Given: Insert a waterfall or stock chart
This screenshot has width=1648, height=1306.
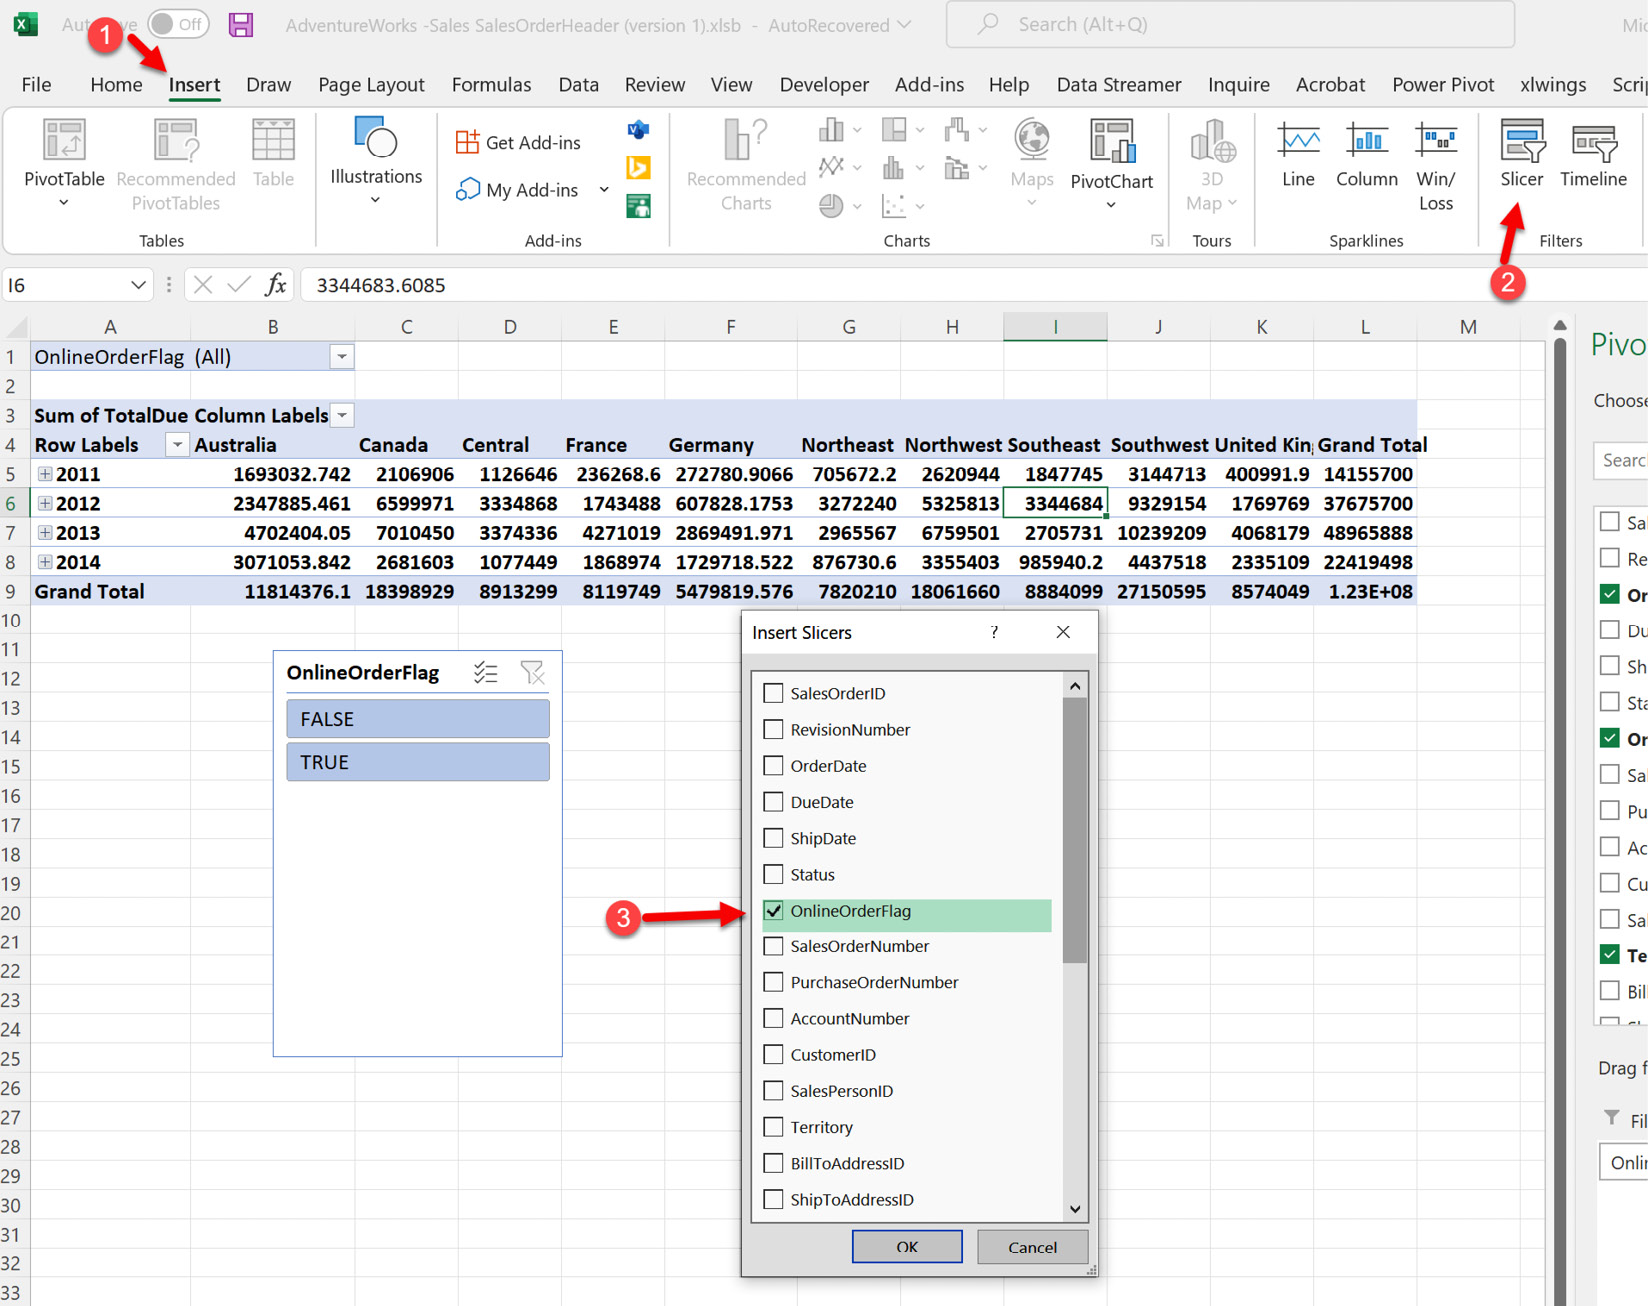Looking at the screenshot, I should pos(965,130).
